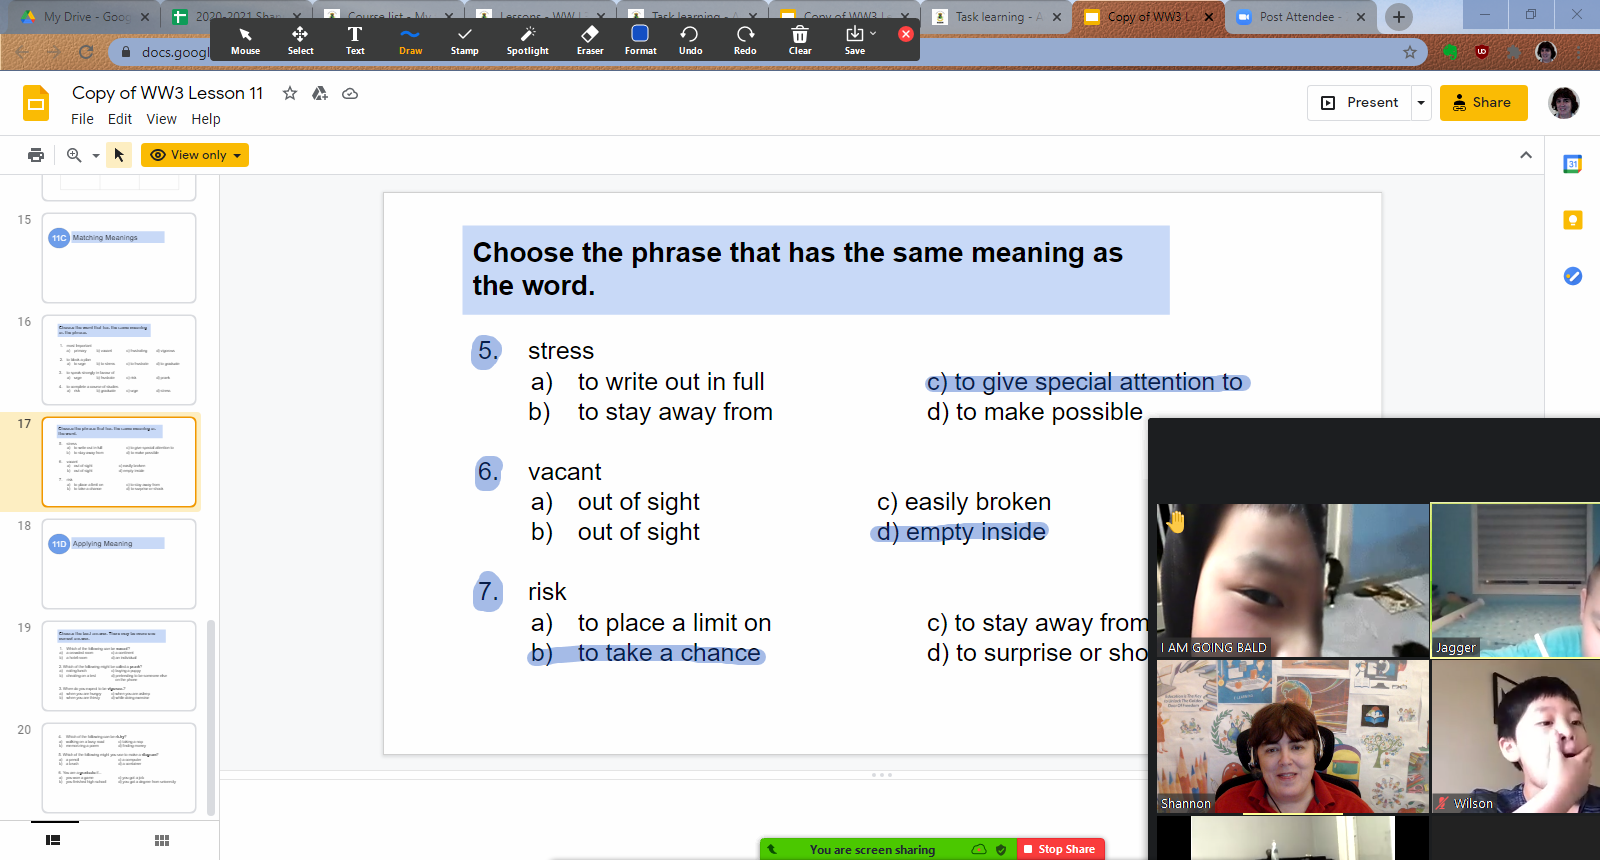Screen dimensions: 1600x860
Task: Star the document title
Action: click(x=290, y=93)
